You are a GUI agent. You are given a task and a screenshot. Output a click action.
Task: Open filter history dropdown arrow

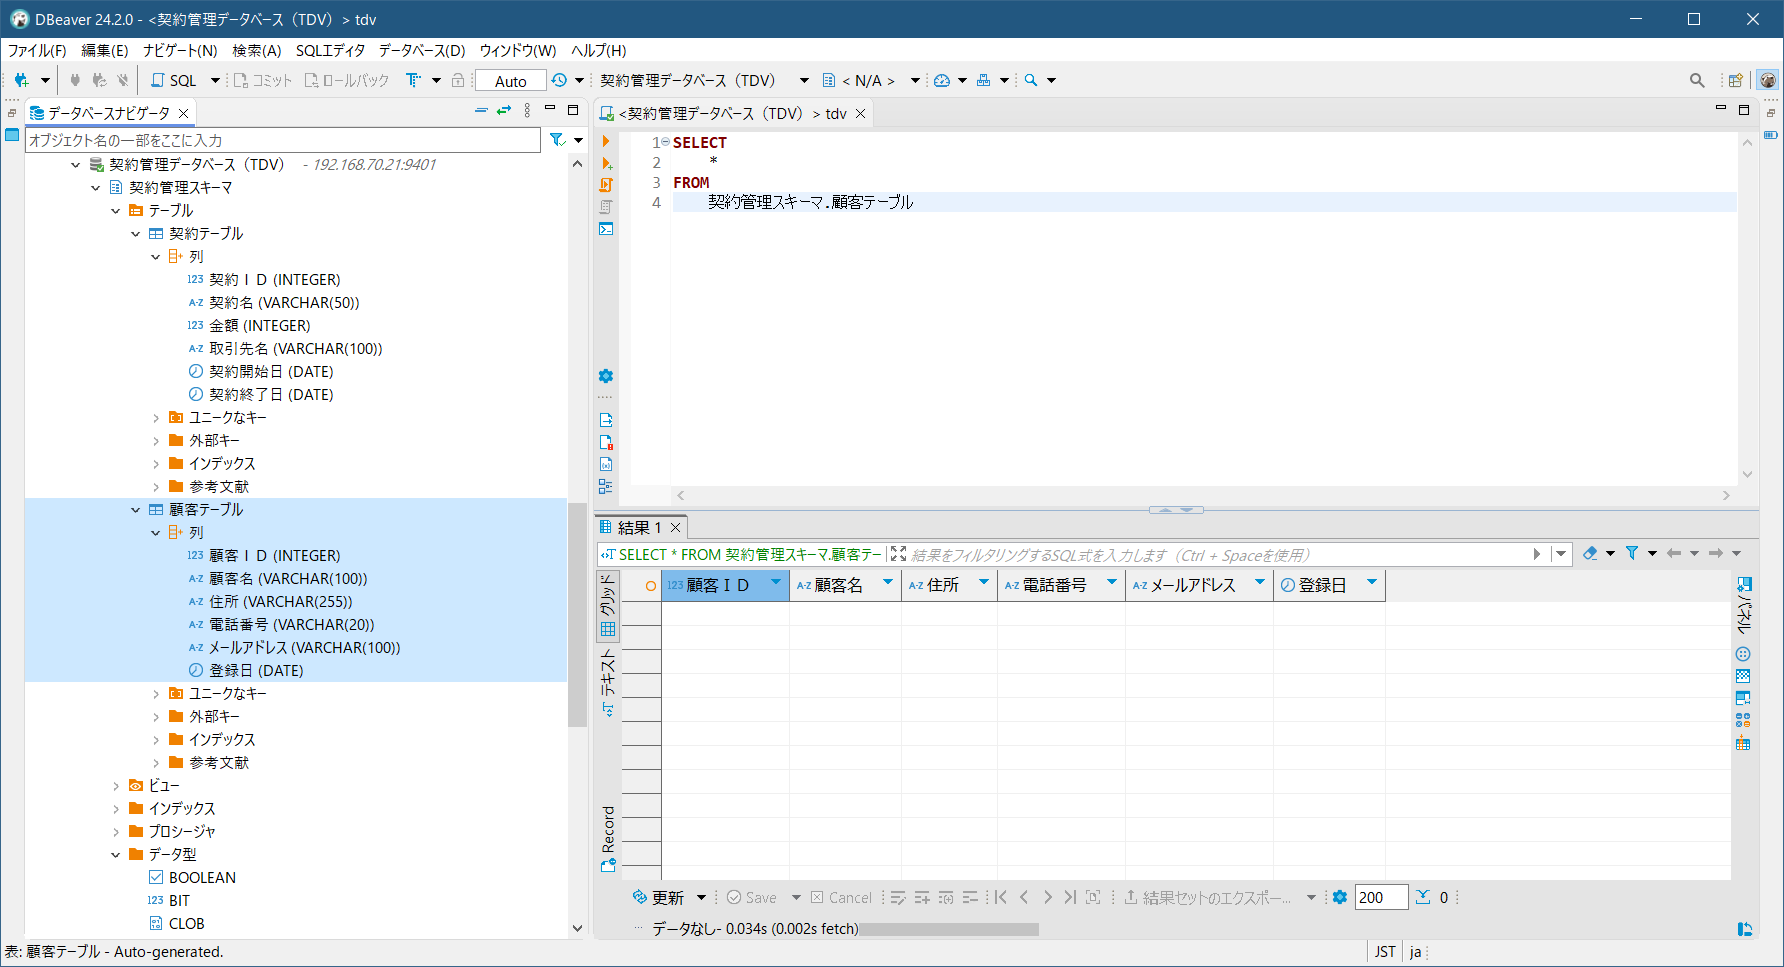[1560, 553]
